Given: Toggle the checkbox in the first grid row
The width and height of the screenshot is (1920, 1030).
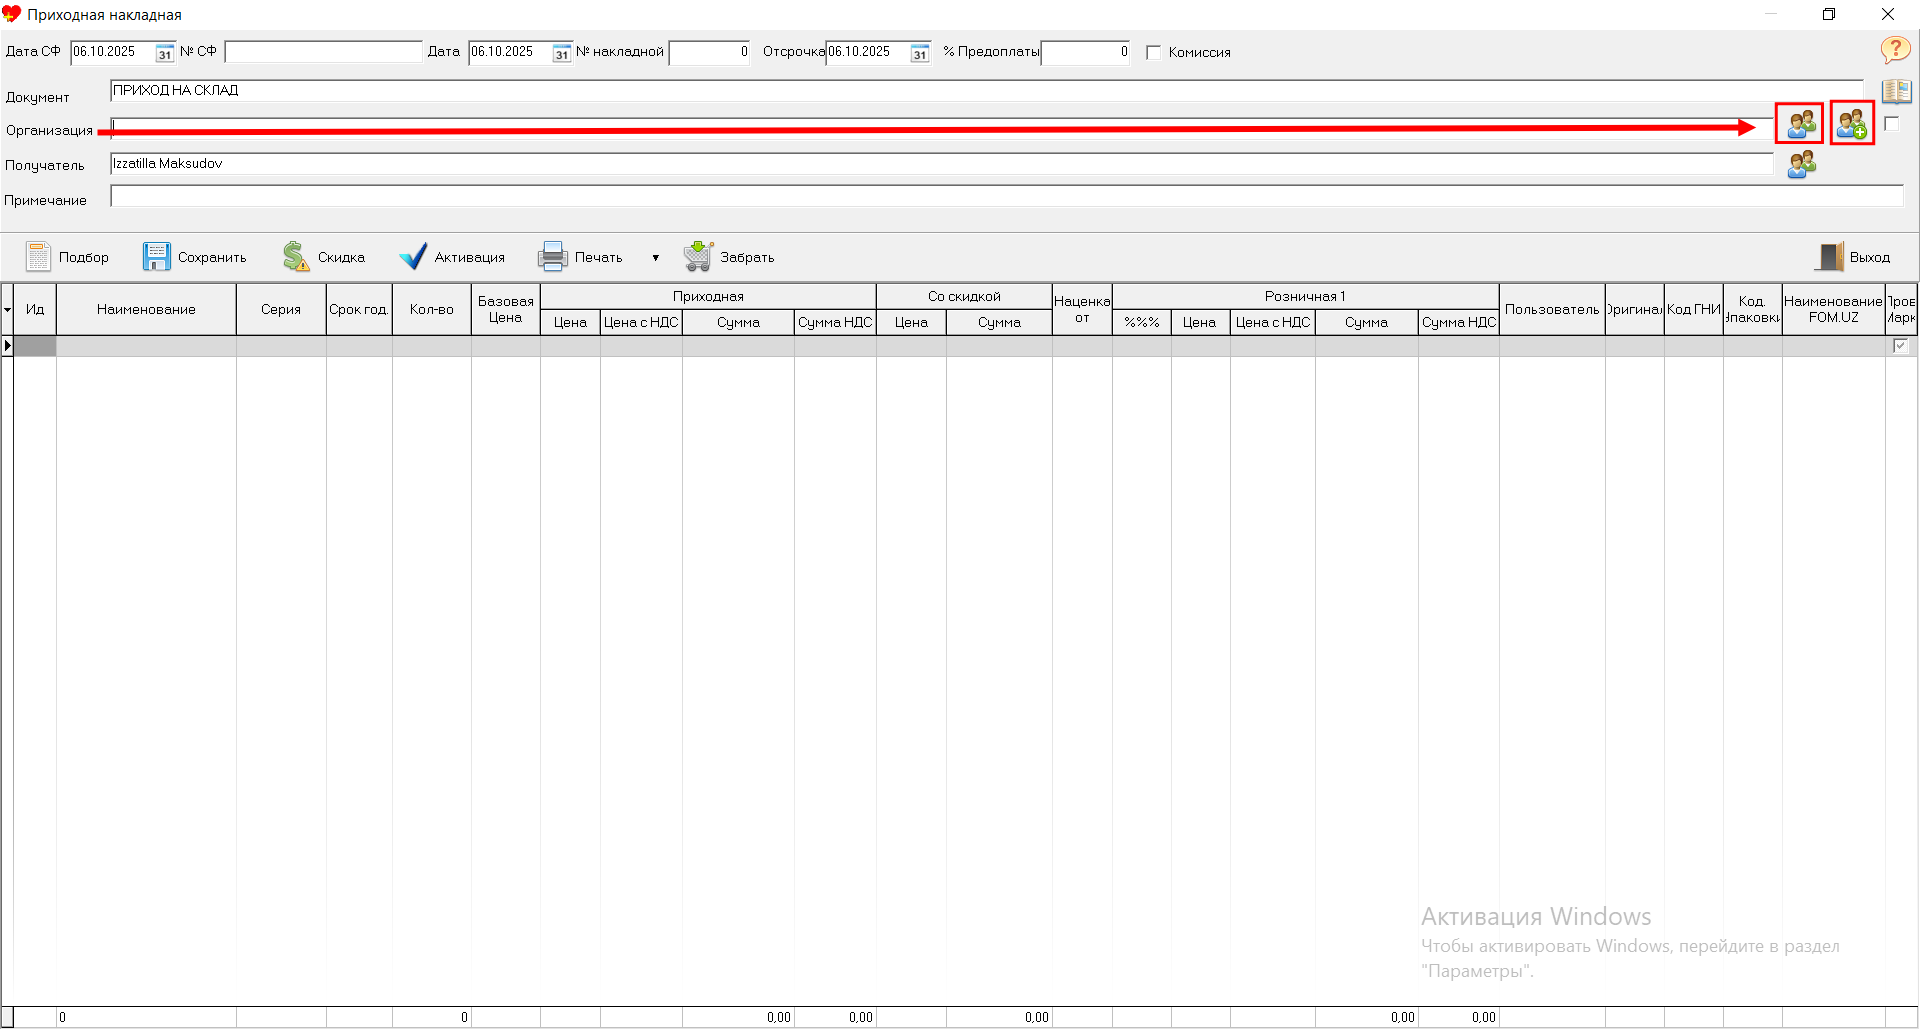Looking at the screenshot, I should 1900,346.
